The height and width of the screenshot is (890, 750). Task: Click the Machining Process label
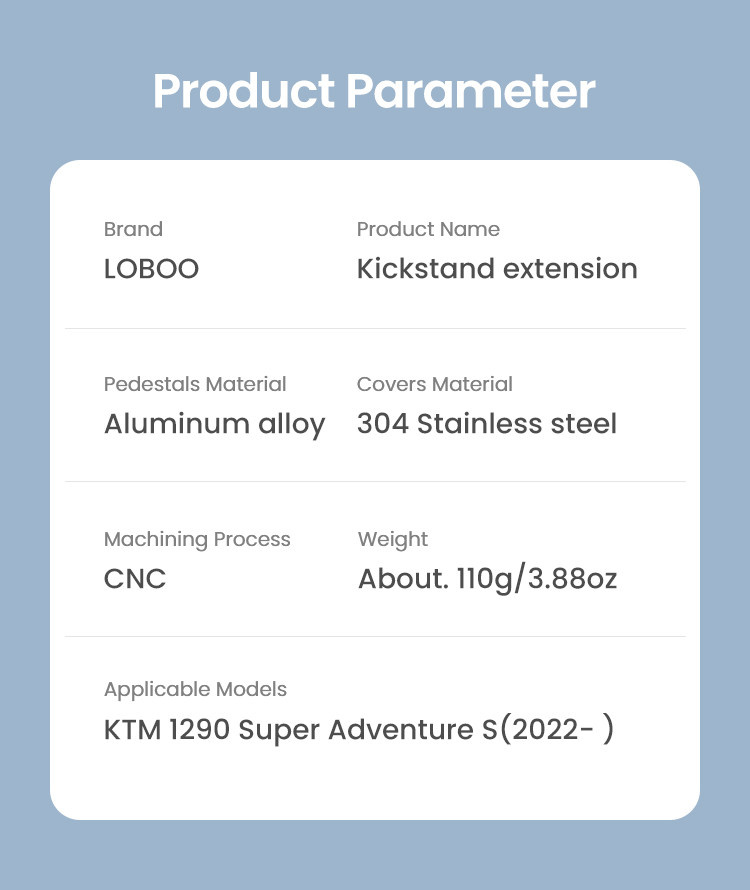197,539
